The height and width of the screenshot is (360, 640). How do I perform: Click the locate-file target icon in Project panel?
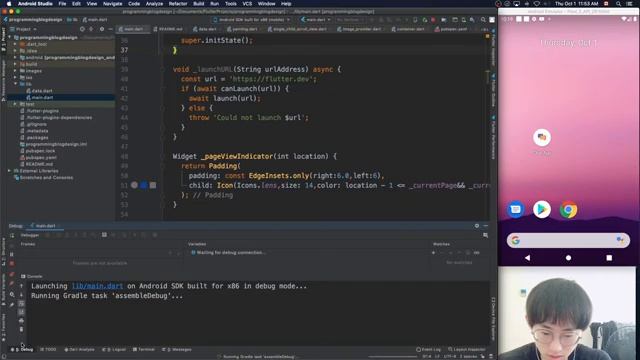coord(82,29)
